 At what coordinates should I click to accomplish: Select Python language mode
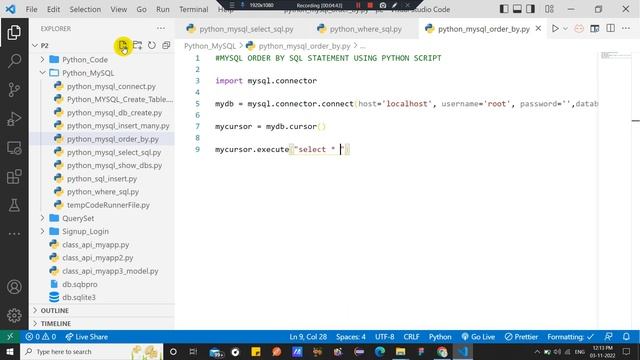coord(440,337)
